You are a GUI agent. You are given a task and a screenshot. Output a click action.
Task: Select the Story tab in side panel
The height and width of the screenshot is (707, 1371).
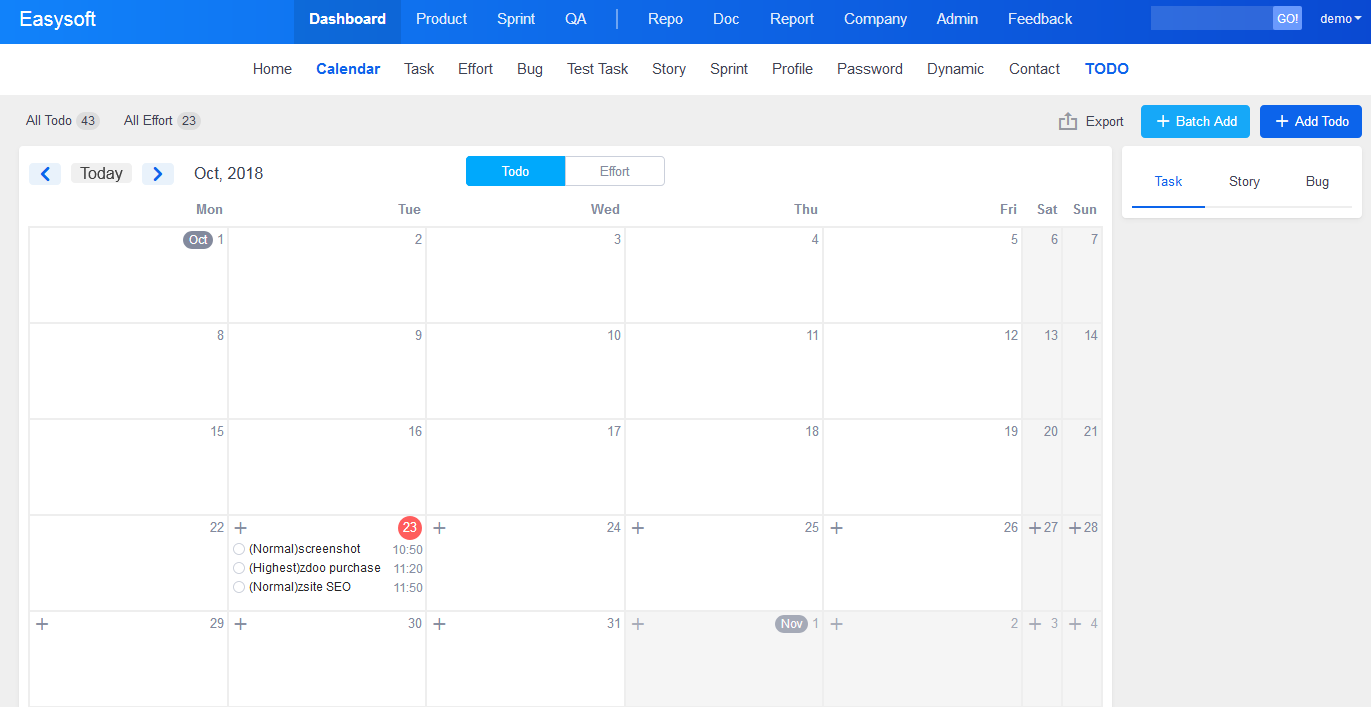click(x=1244, y=182)
